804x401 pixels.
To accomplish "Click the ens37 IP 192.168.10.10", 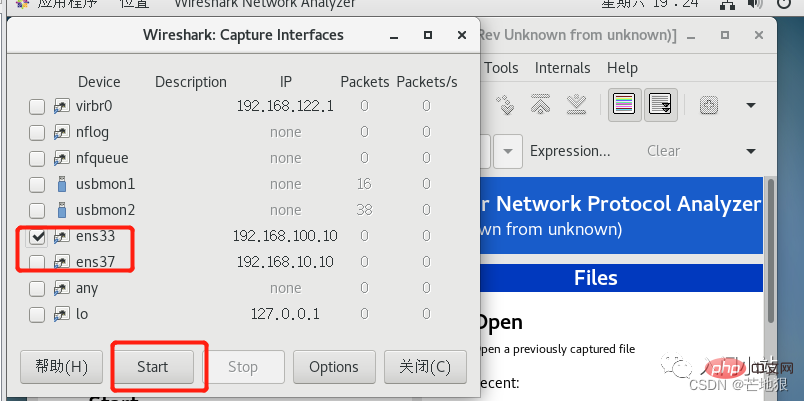I will (x=285, y=263).
